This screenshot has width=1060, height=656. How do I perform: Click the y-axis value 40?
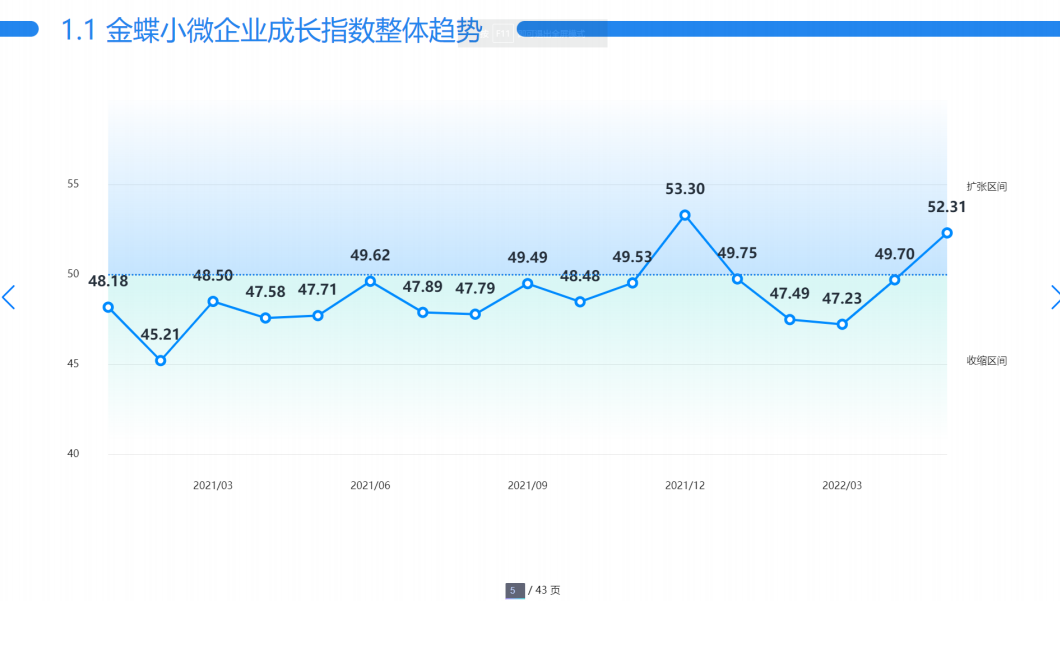73,454
